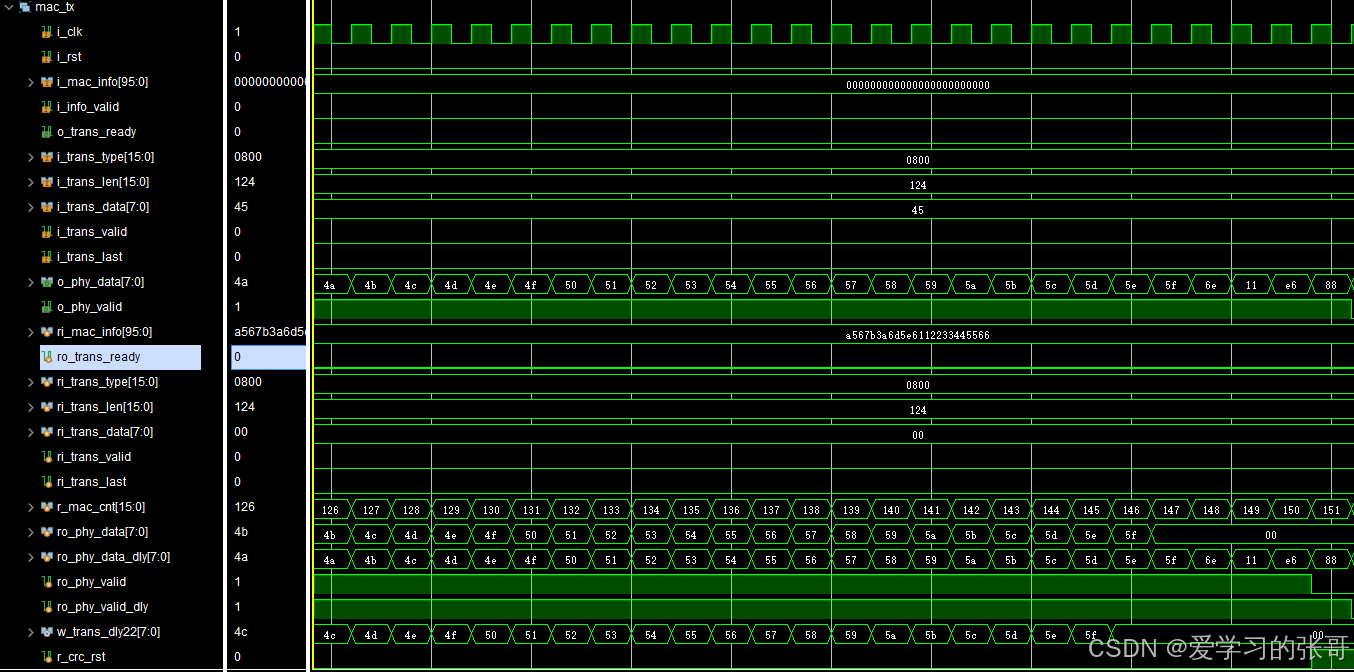Click the ro_phy_valid signal icon
The height and width of the screenshot is (672, 1354).
46,582
